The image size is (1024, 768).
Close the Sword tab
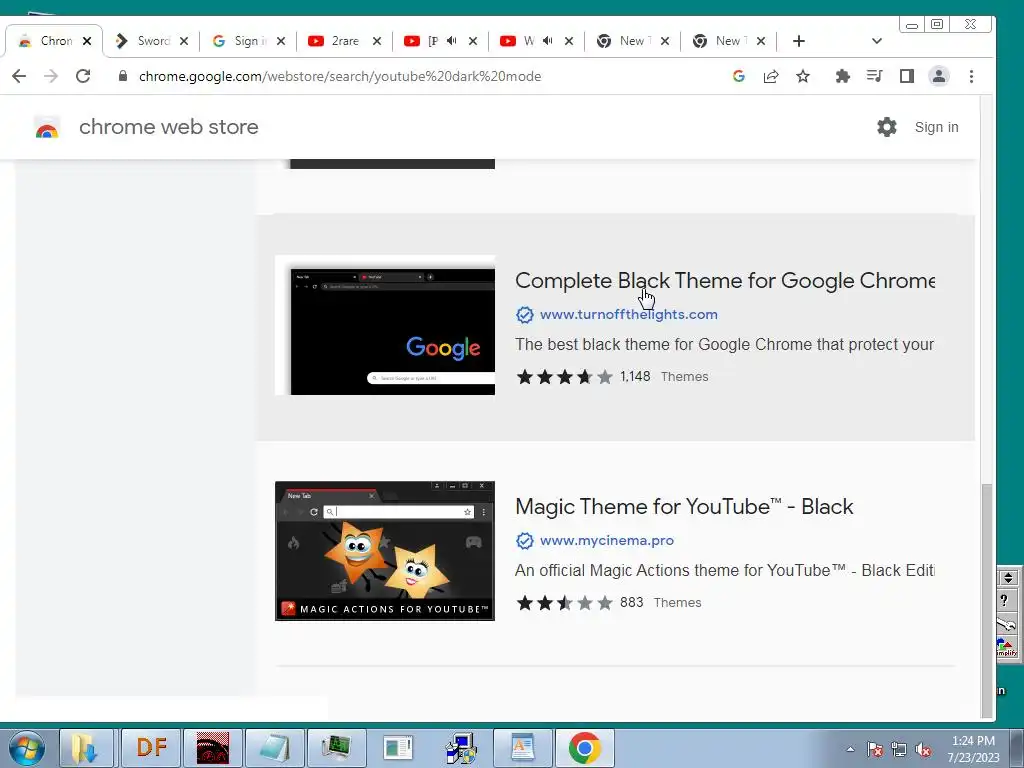click(x=184, y=41)
